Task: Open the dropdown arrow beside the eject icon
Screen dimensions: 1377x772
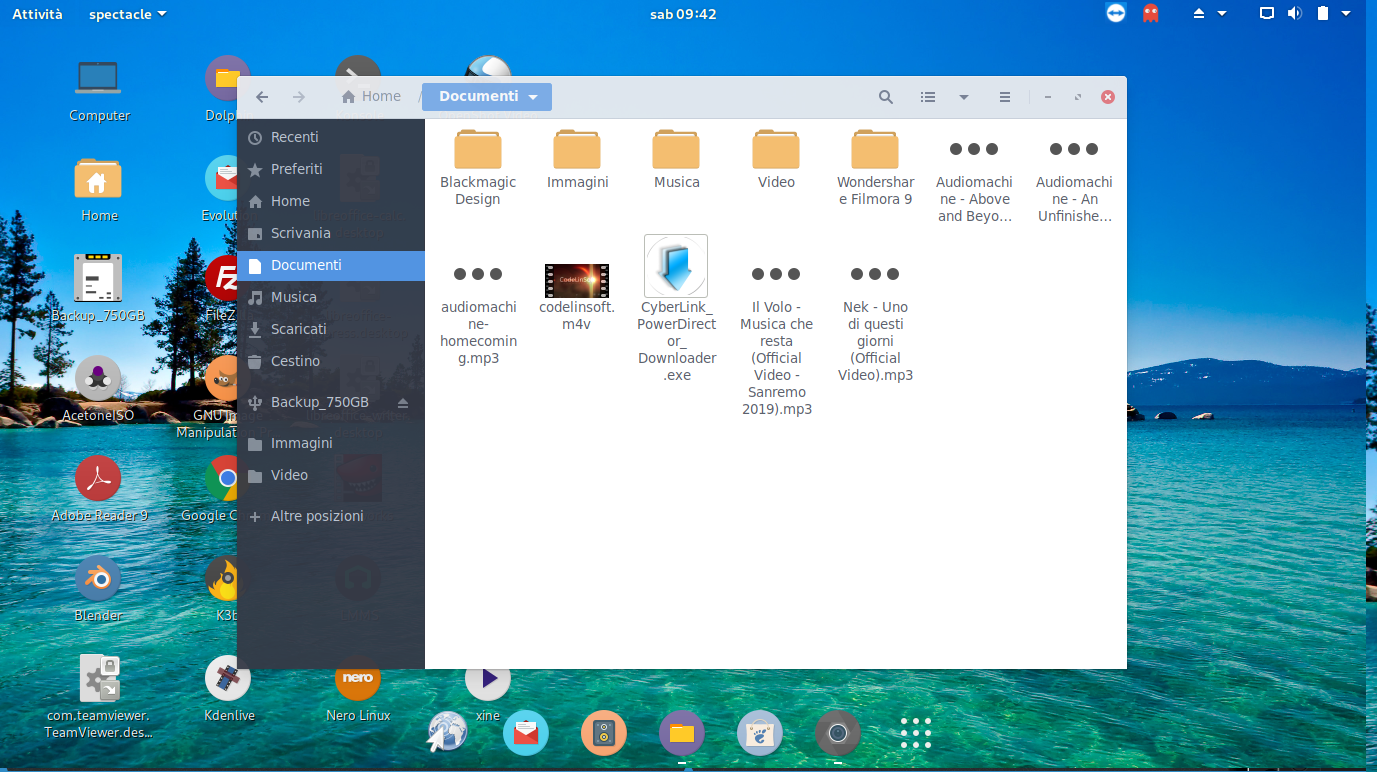Action: tap(1222, 14)
